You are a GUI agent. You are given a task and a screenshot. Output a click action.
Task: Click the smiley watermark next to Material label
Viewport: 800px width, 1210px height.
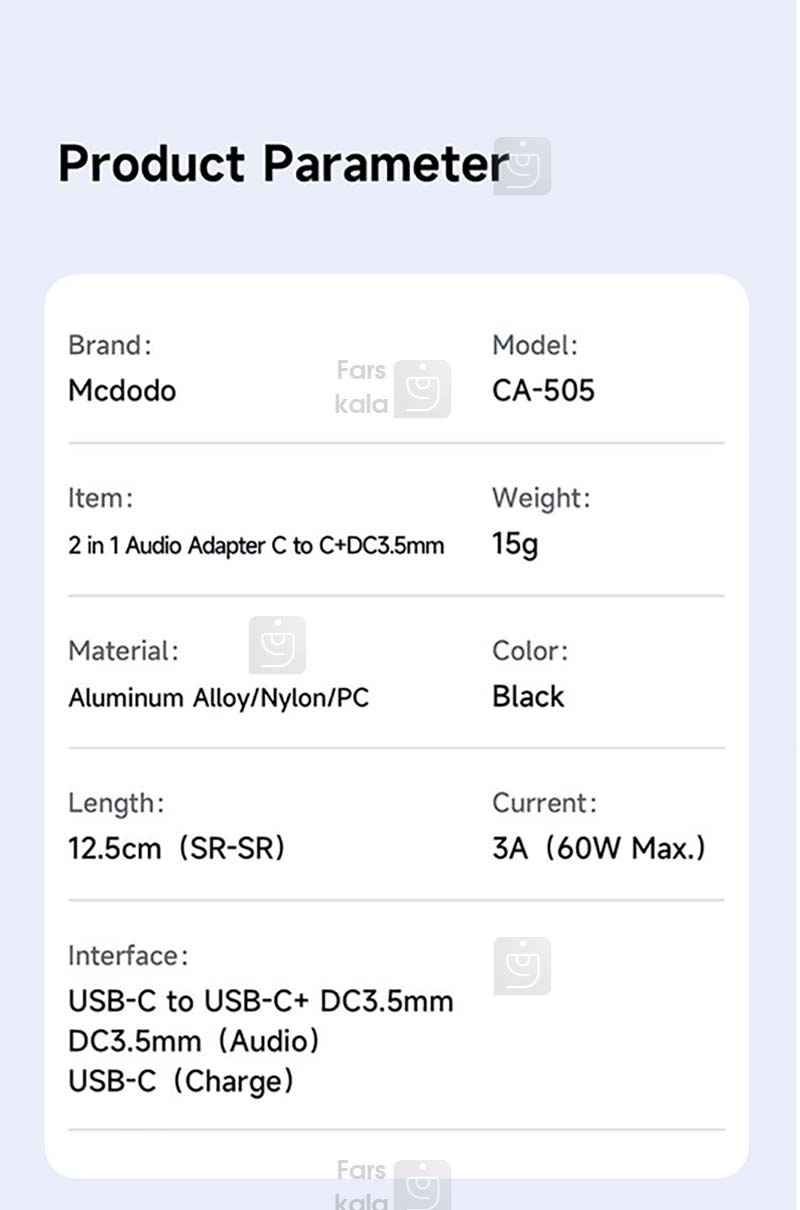pyautogui.click(x=277, y=645)
